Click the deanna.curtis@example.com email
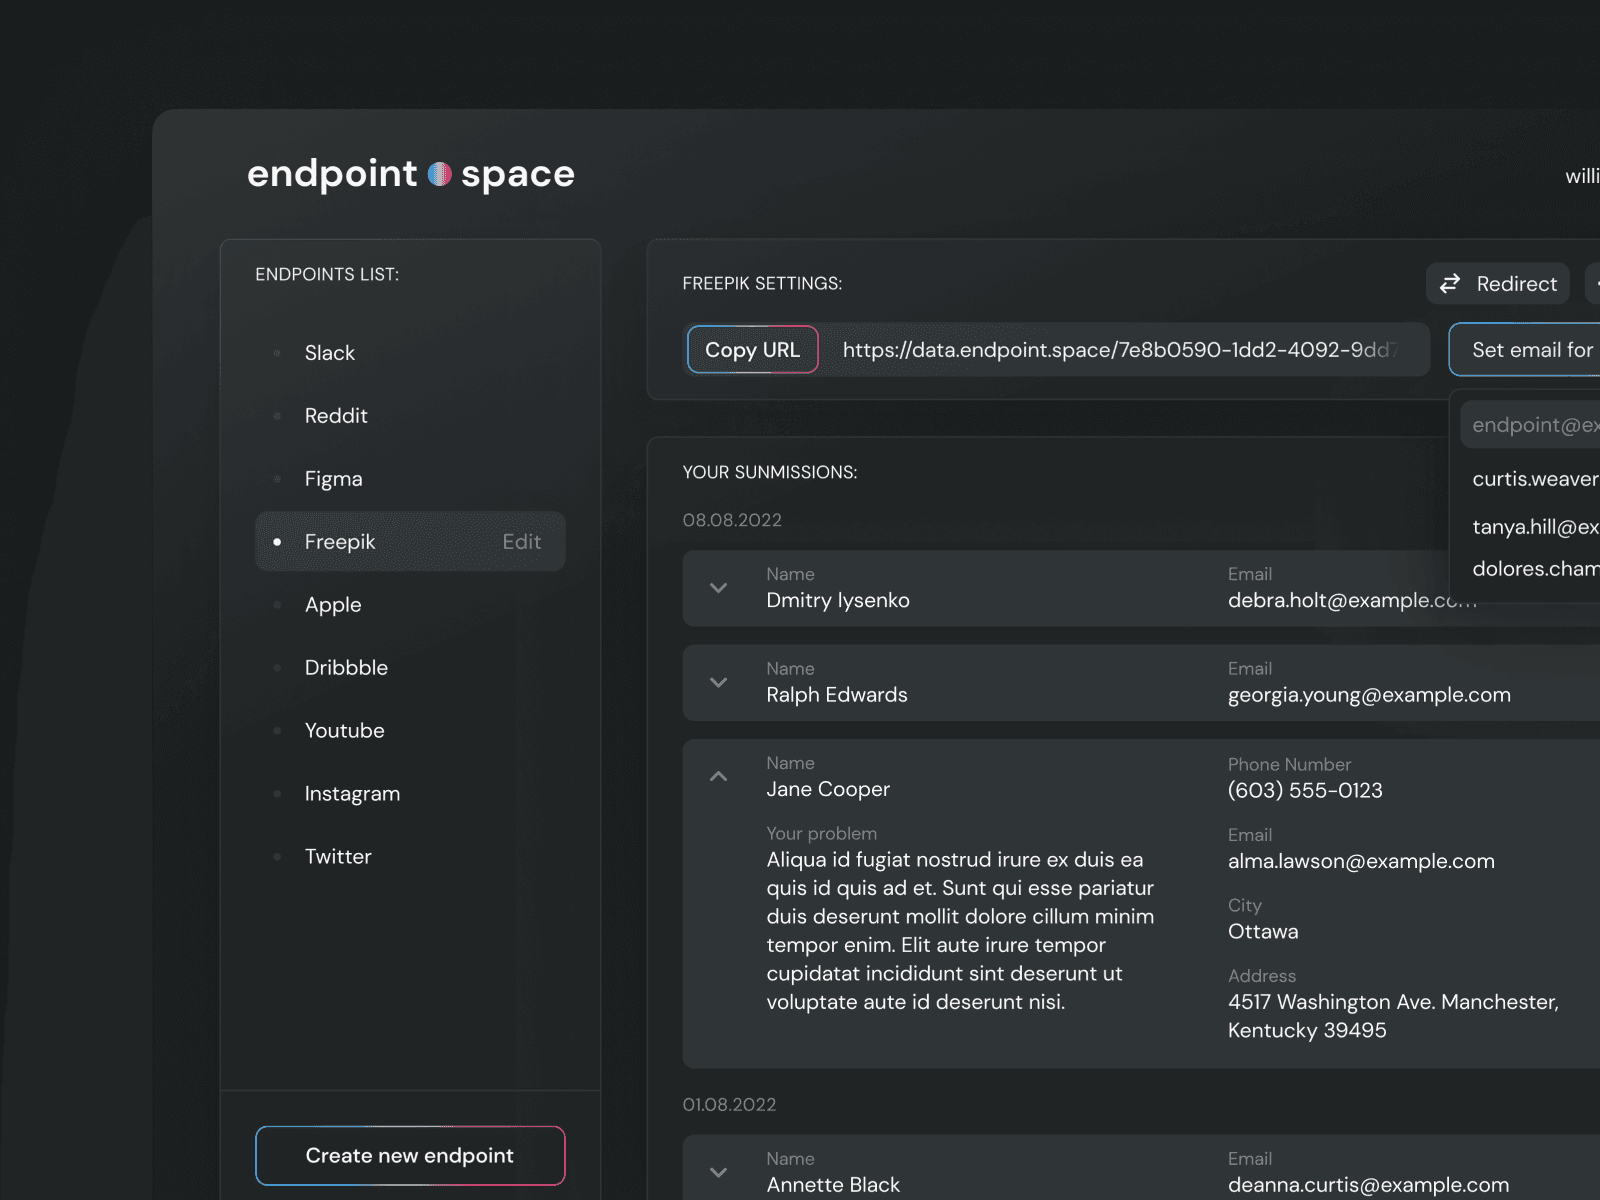 point(1368,1185)
